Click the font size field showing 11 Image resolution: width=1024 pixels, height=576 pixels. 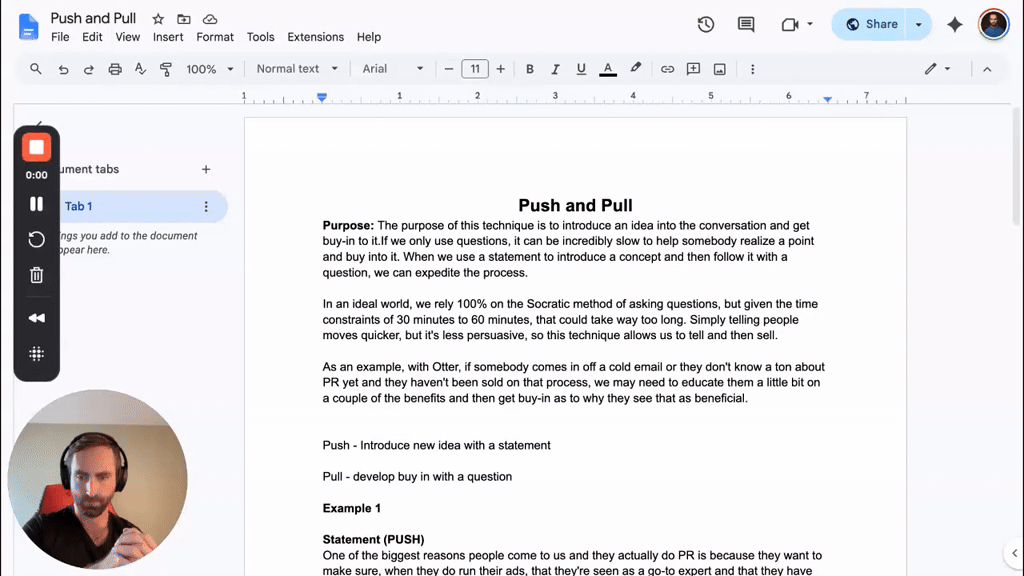click(x=475, y=69)
